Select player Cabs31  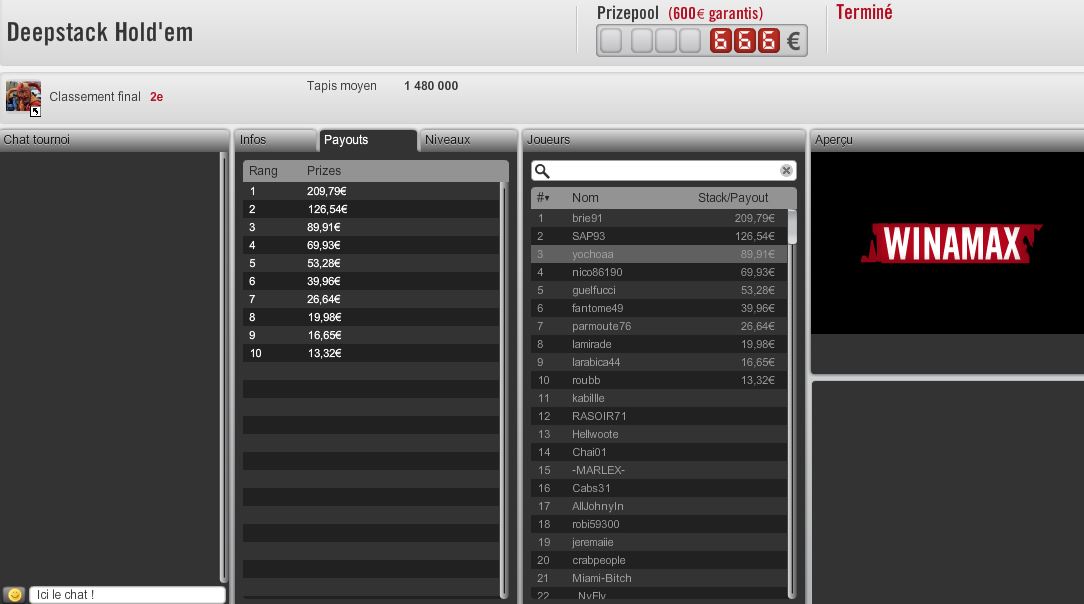point(659,487)
